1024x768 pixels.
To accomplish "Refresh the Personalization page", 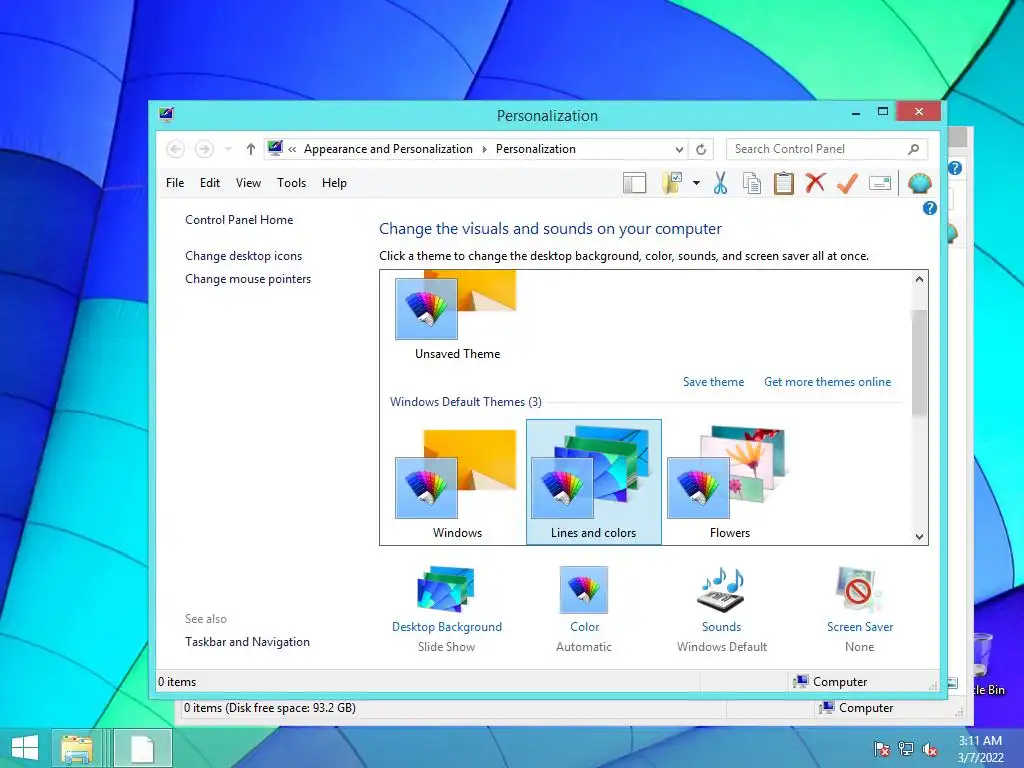I will (701, 150).
